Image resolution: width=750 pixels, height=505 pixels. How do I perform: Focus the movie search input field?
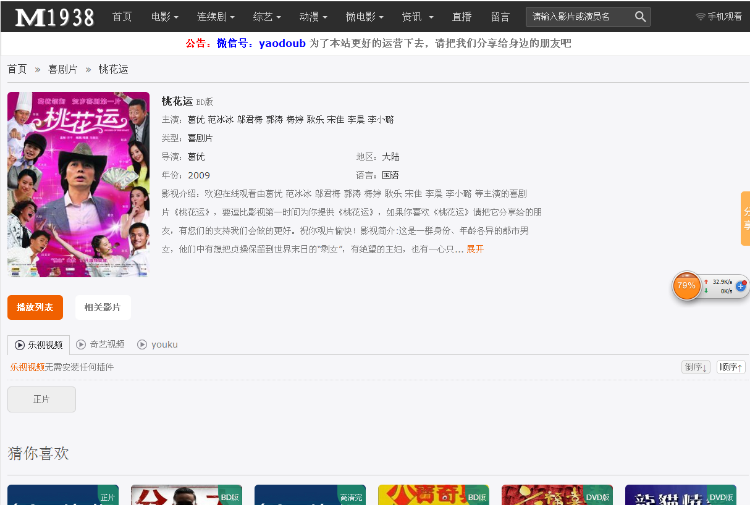point(579,17)
